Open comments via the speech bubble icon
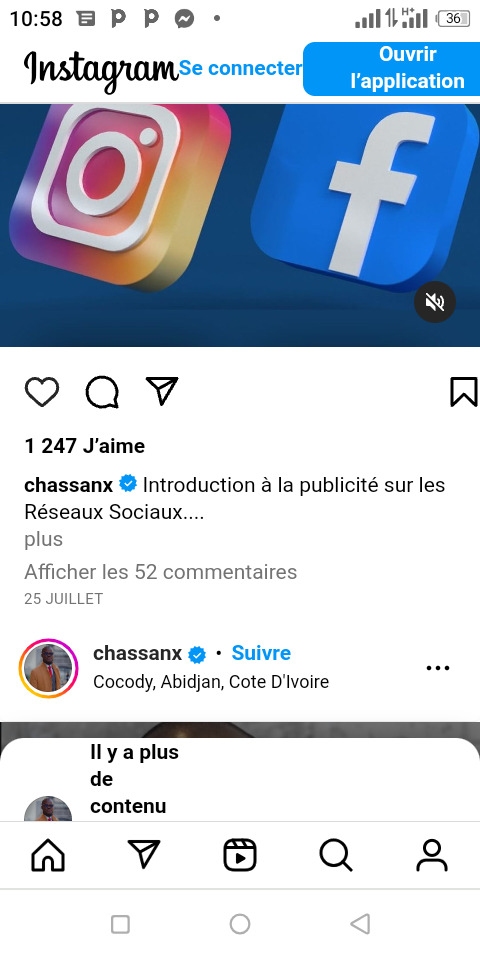Viewport: 480px width, 960px height. click(102, 392)
